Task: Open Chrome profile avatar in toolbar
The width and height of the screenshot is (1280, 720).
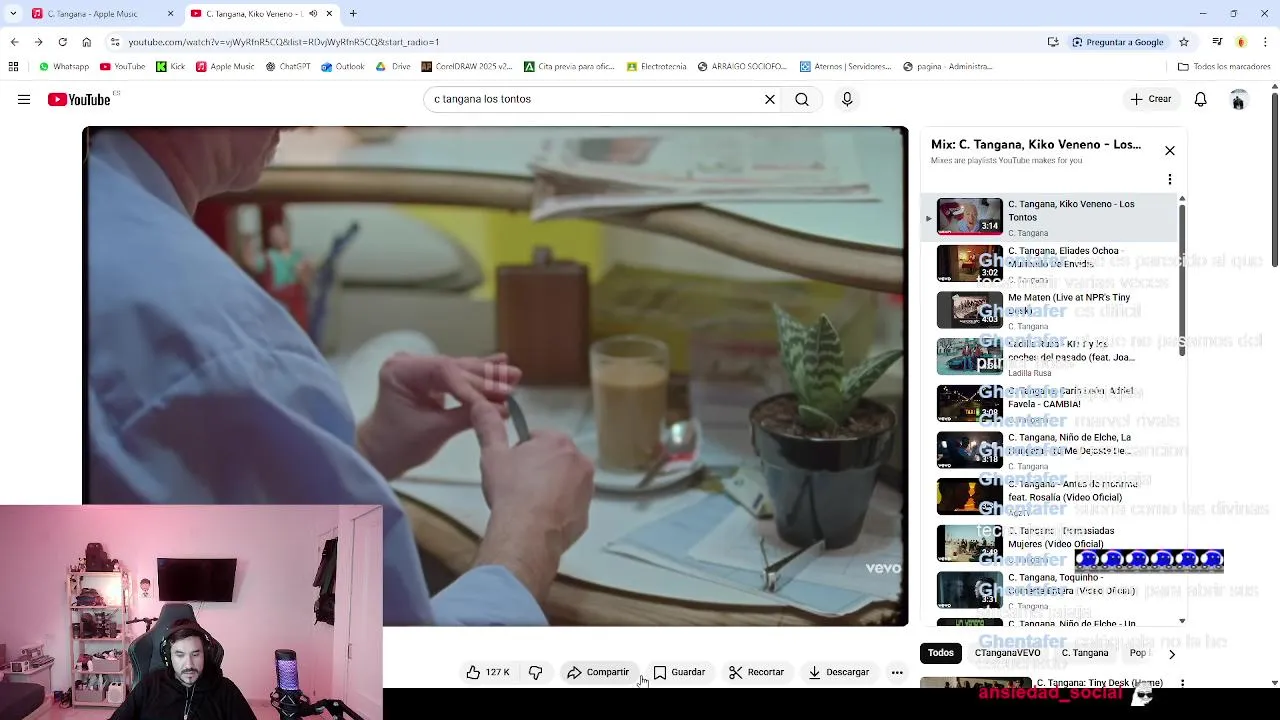Action: click(x=1241, y=42)
